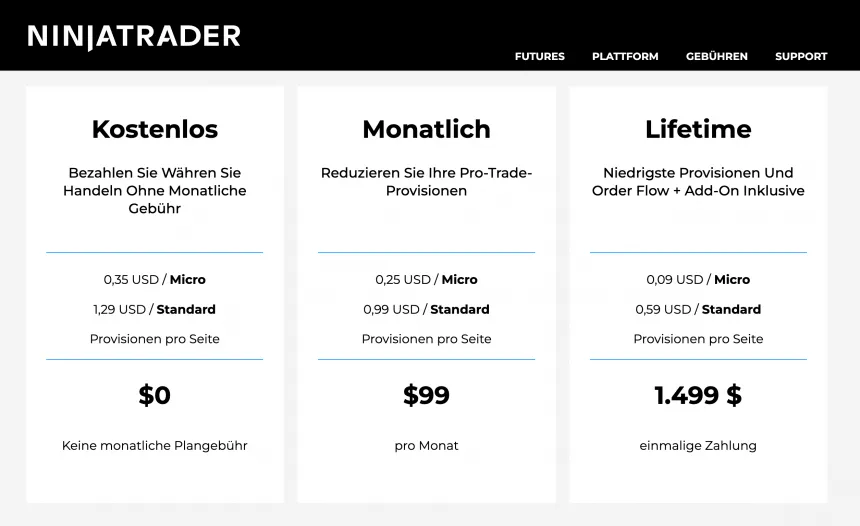Open the Support menu item

[801, 56]
